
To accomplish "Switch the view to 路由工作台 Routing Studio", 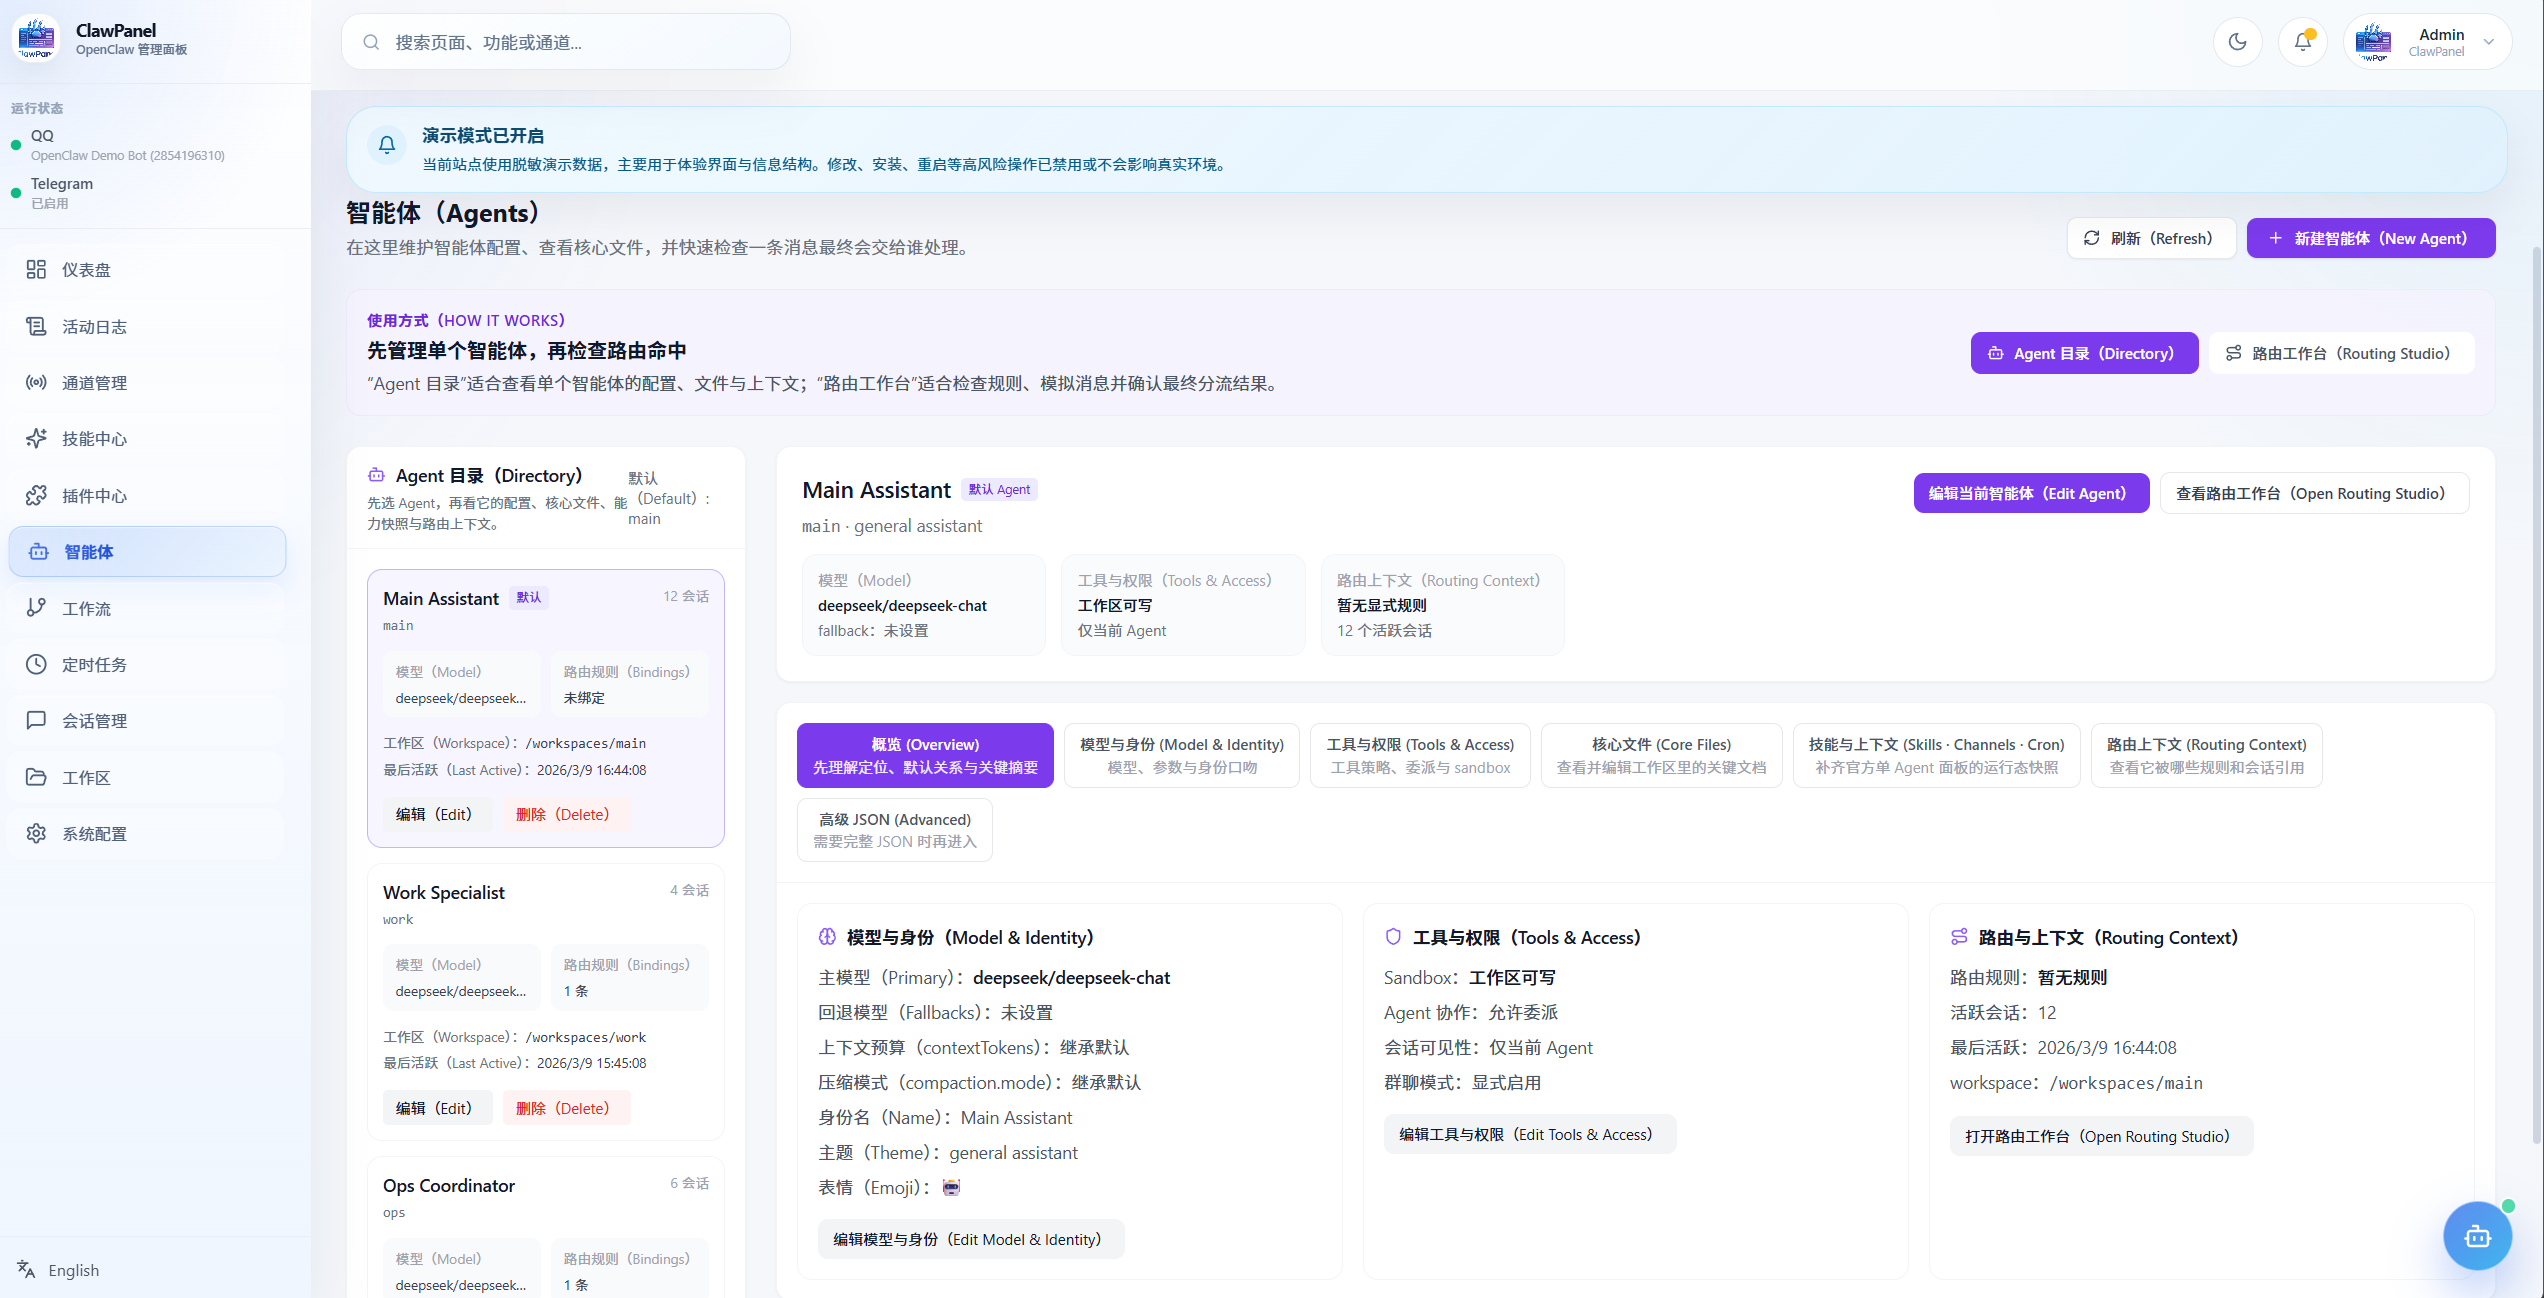I will [2340, 353].
